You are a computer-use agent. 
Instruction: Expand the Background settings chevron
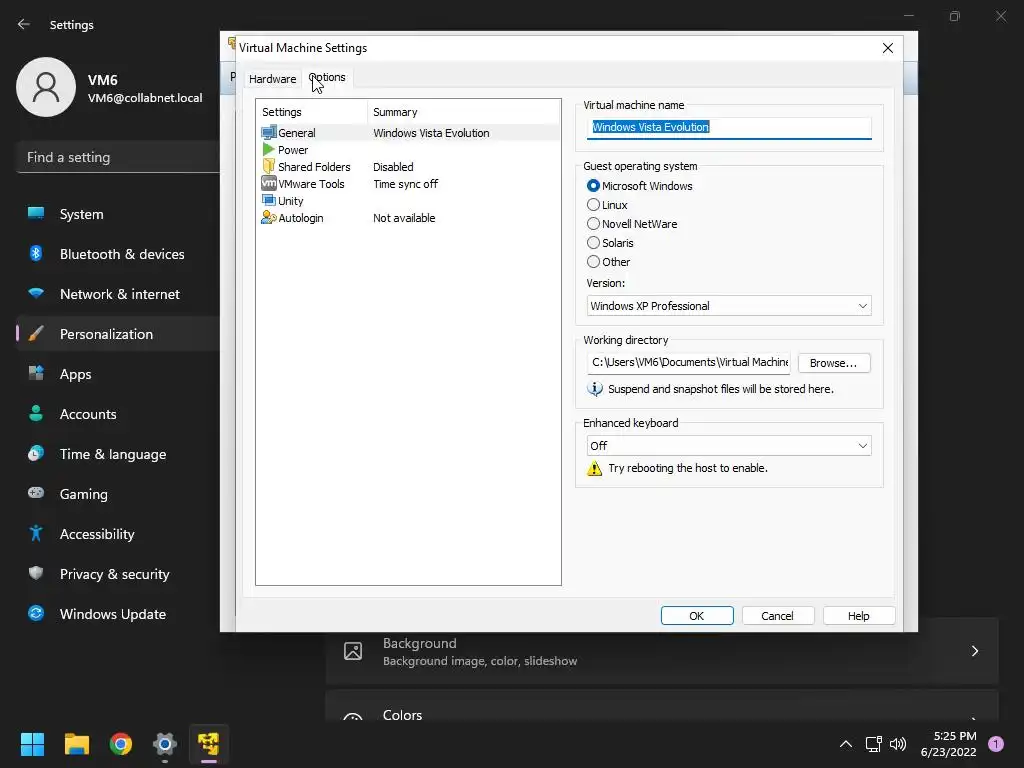tap(974, 651)
